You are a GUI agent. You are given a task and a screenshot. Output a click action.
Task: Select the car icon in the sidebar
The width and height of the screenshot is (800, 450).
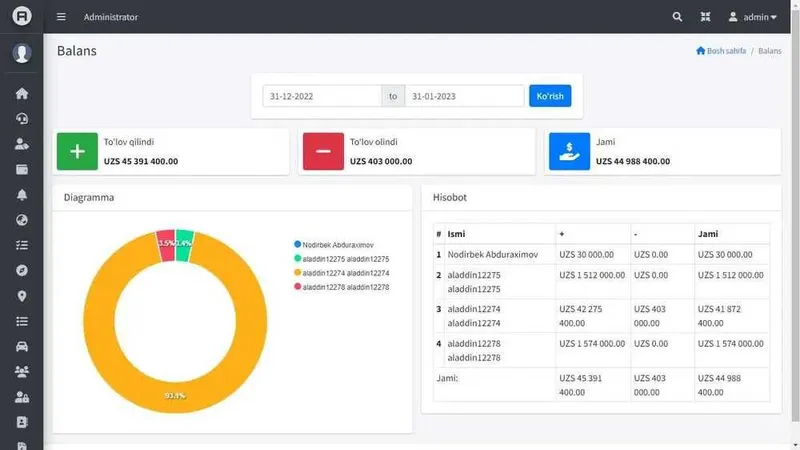[21, 346]
